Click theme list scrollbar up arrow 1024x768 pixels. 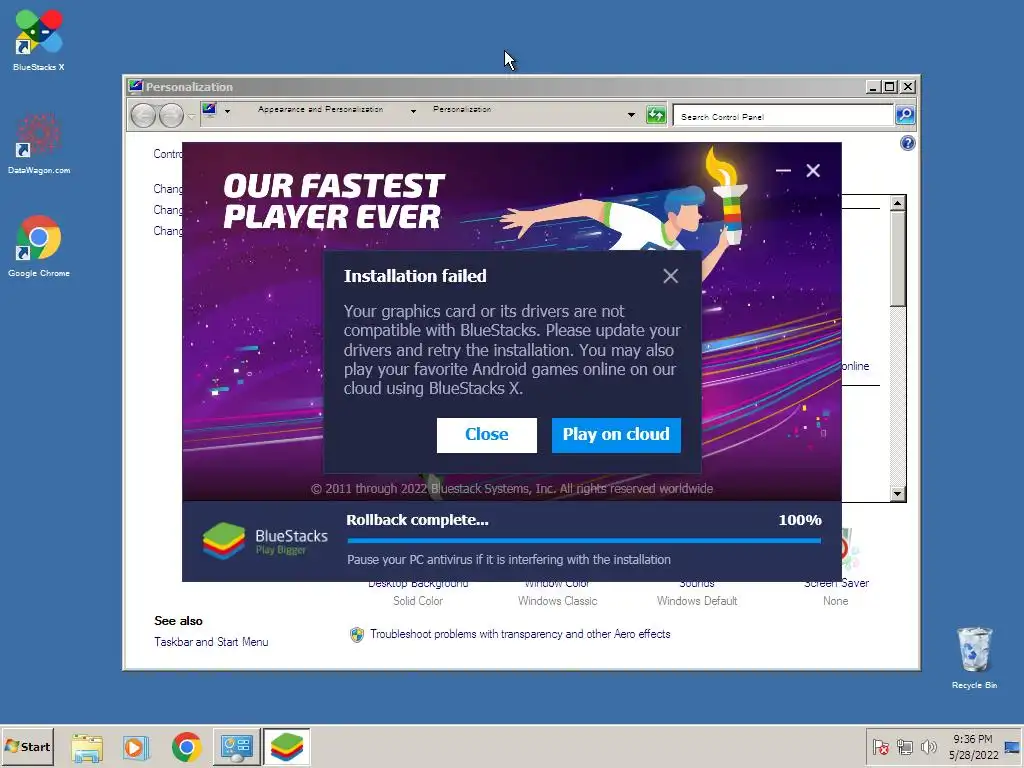tap(898, 203)
